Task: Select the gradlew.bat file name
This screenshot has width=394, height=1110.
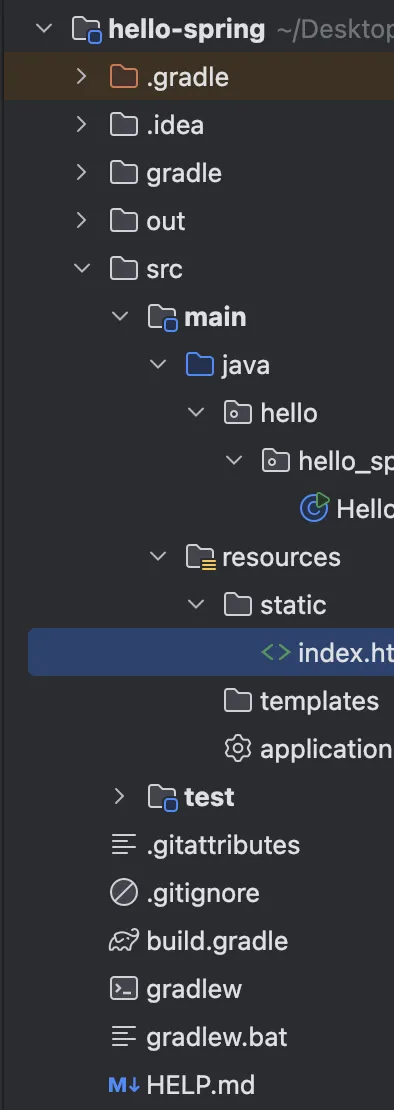Action: click(x=217, y=1038)
